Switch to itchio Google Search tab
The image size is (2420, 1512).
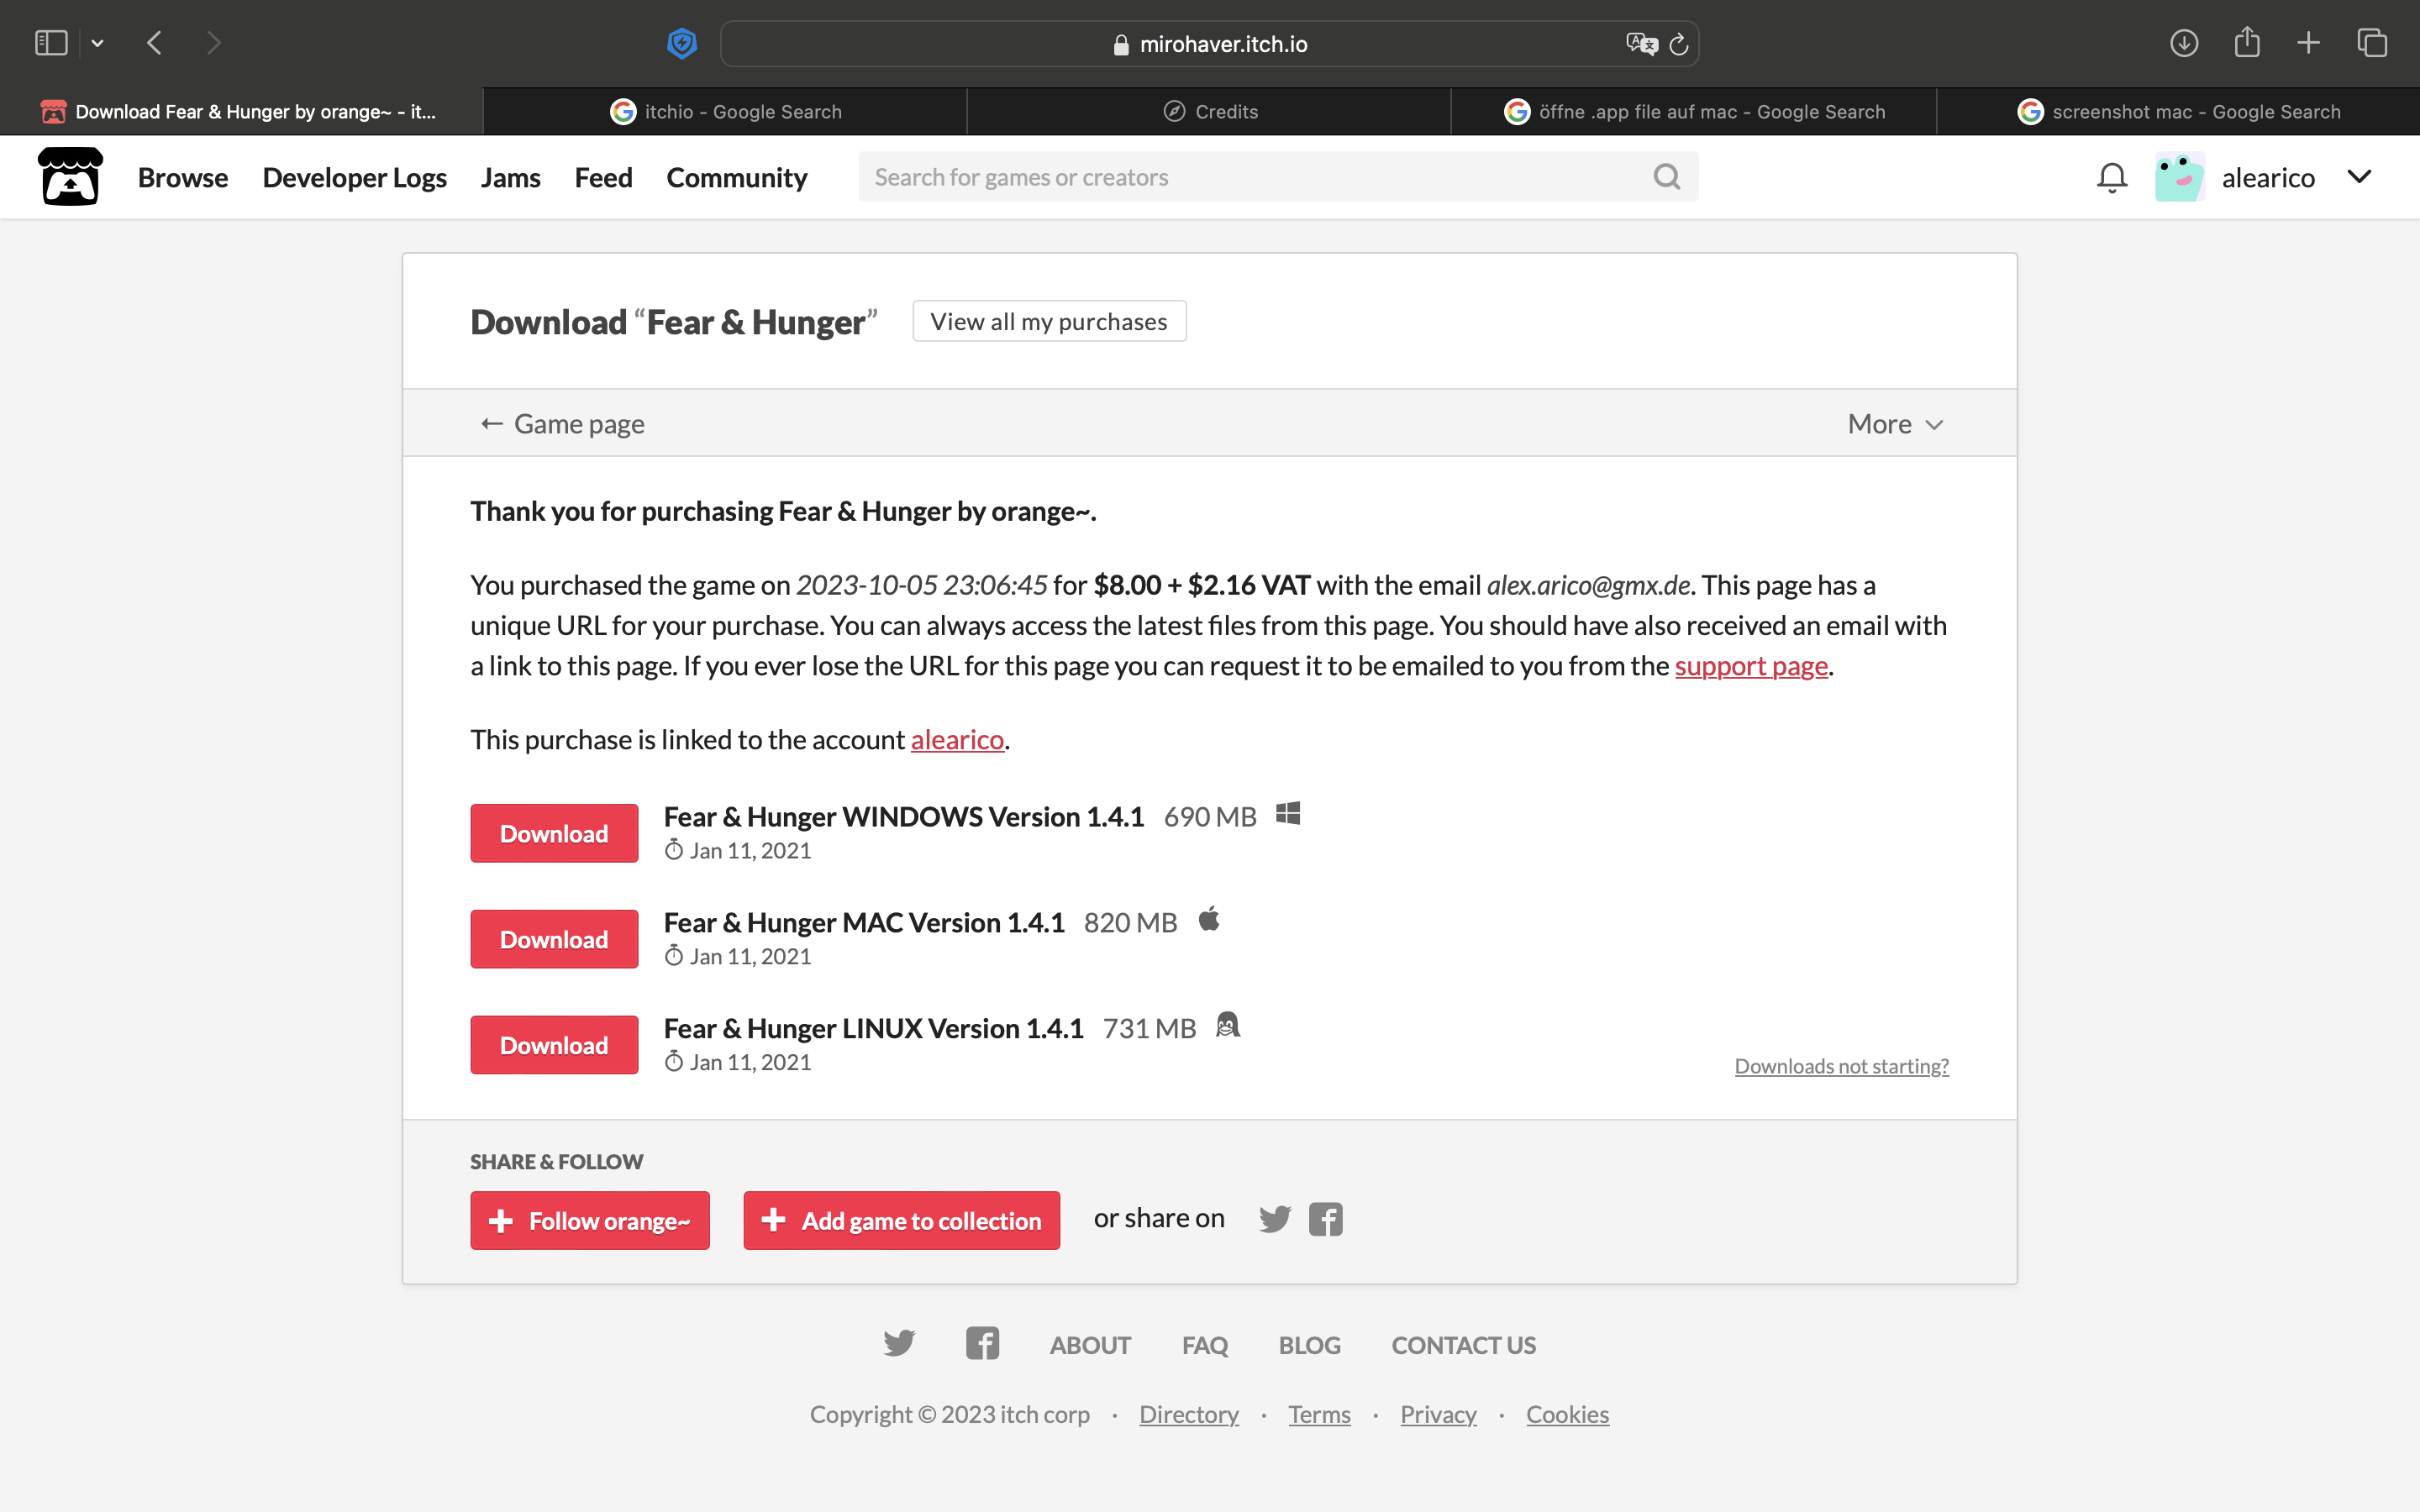[725, 110]
